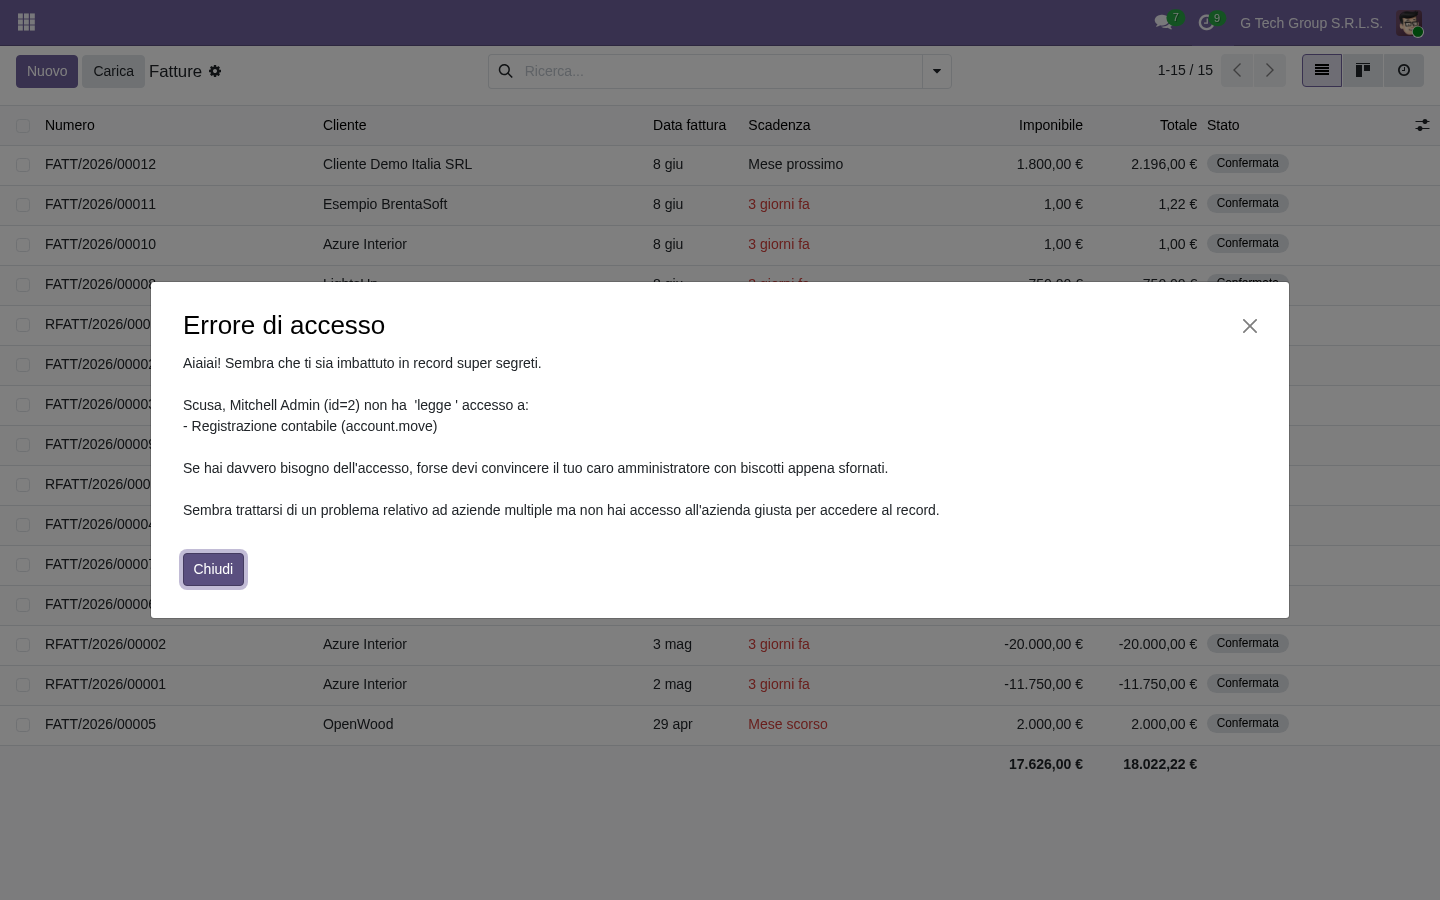
Task: Click the Mese scorso due date
Action: click(x=788, y=724)
